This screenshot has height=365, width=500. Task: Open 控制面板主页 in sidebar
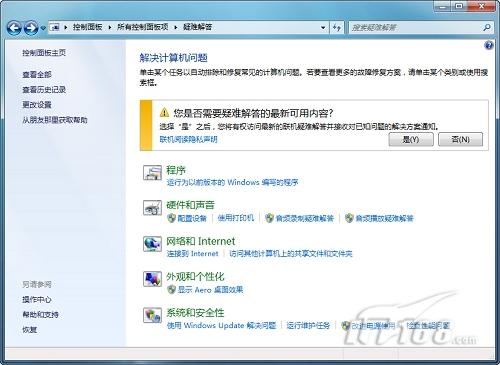(44, 53)
